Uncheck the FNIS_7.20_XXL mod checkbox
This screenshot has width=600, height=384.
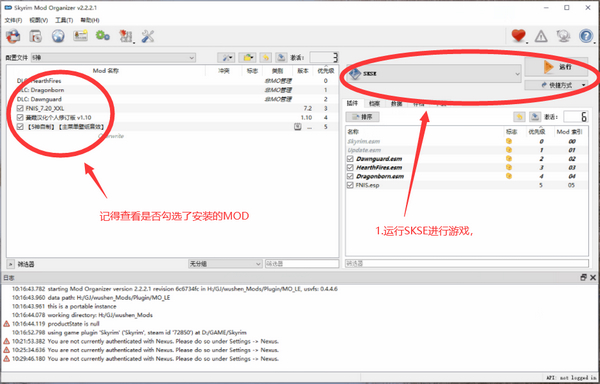click(20, 108)
